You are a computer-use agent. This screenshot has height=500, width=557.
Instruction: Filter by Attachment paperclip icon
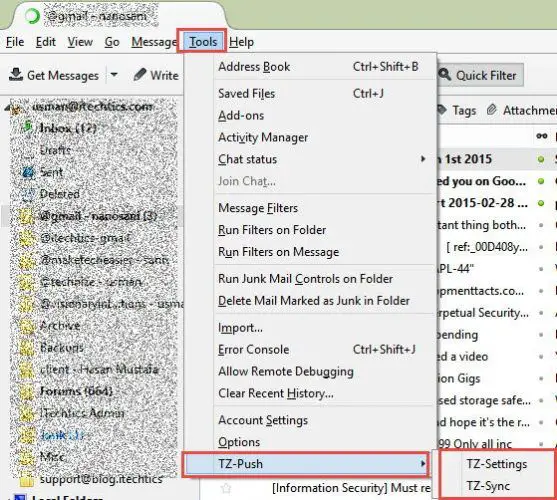point(491,110)
